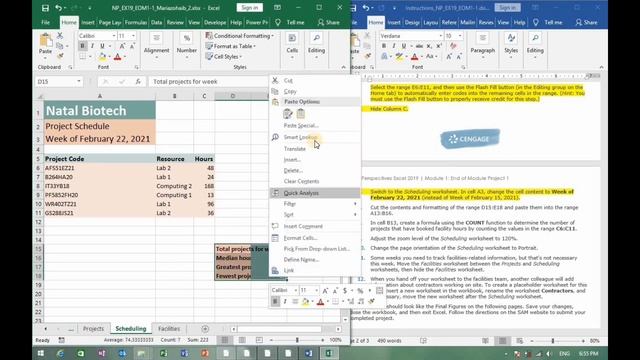Choose Insert Comment in context menu

point(314,226)
